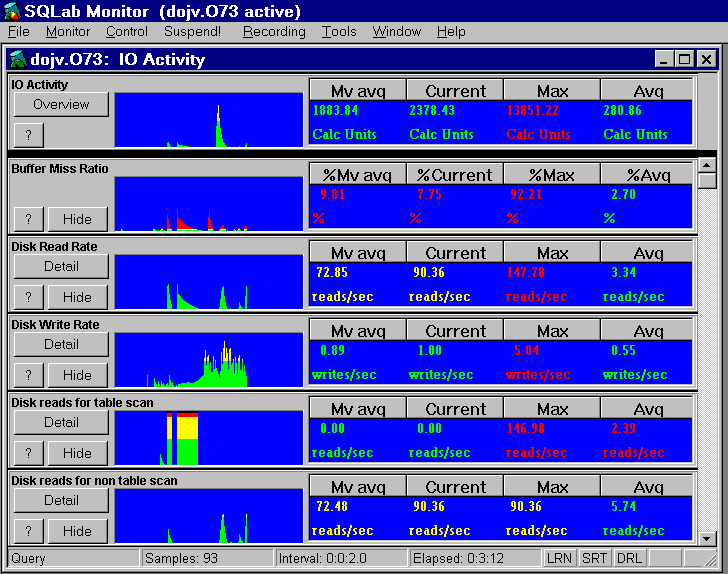Viewport: 728px width, 574px height.
Task: Click the Disk Read Rate Avg value 3.34
Action: click(x=623, y=272)
